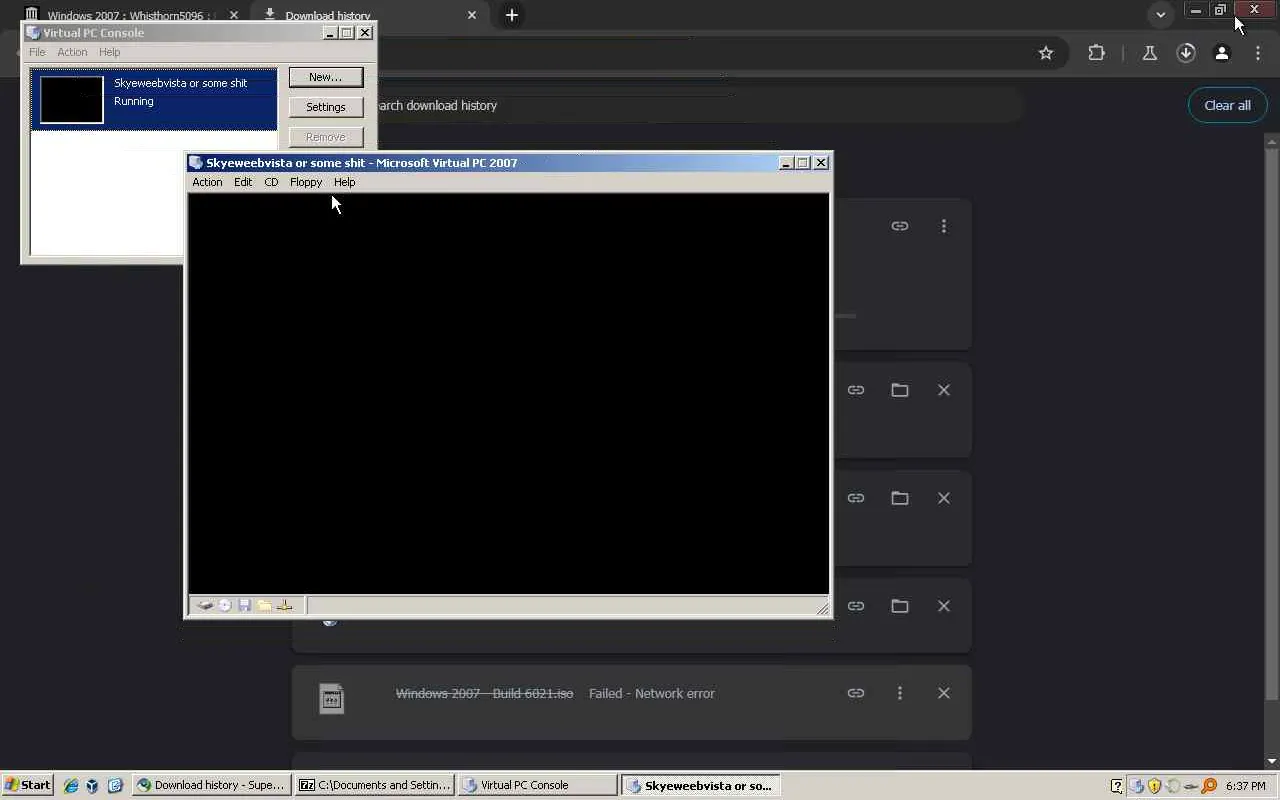Switch to Download history taskbar button
1280x800 pixels.
click(211, 785)
